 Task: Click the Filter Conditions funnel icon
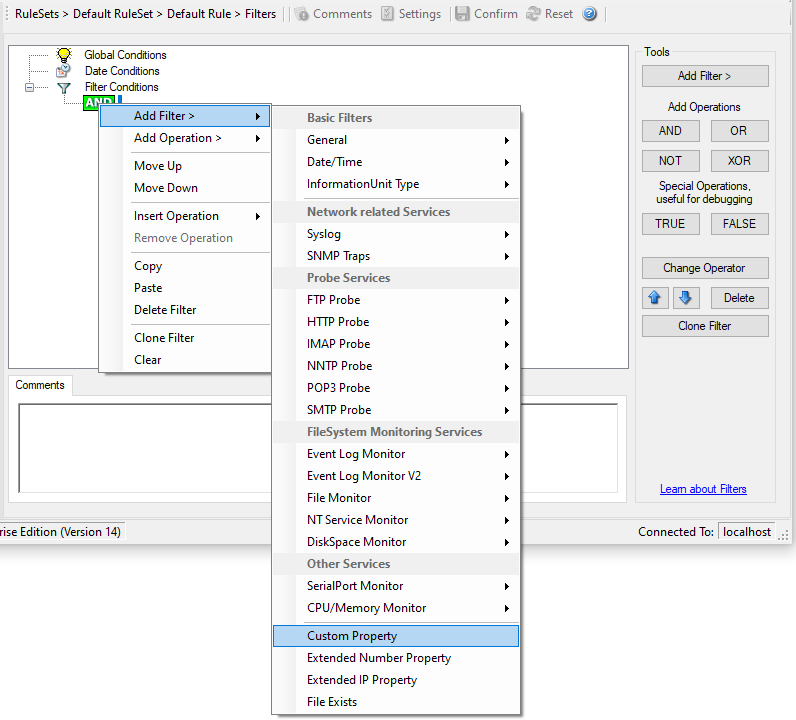point(64,88)
